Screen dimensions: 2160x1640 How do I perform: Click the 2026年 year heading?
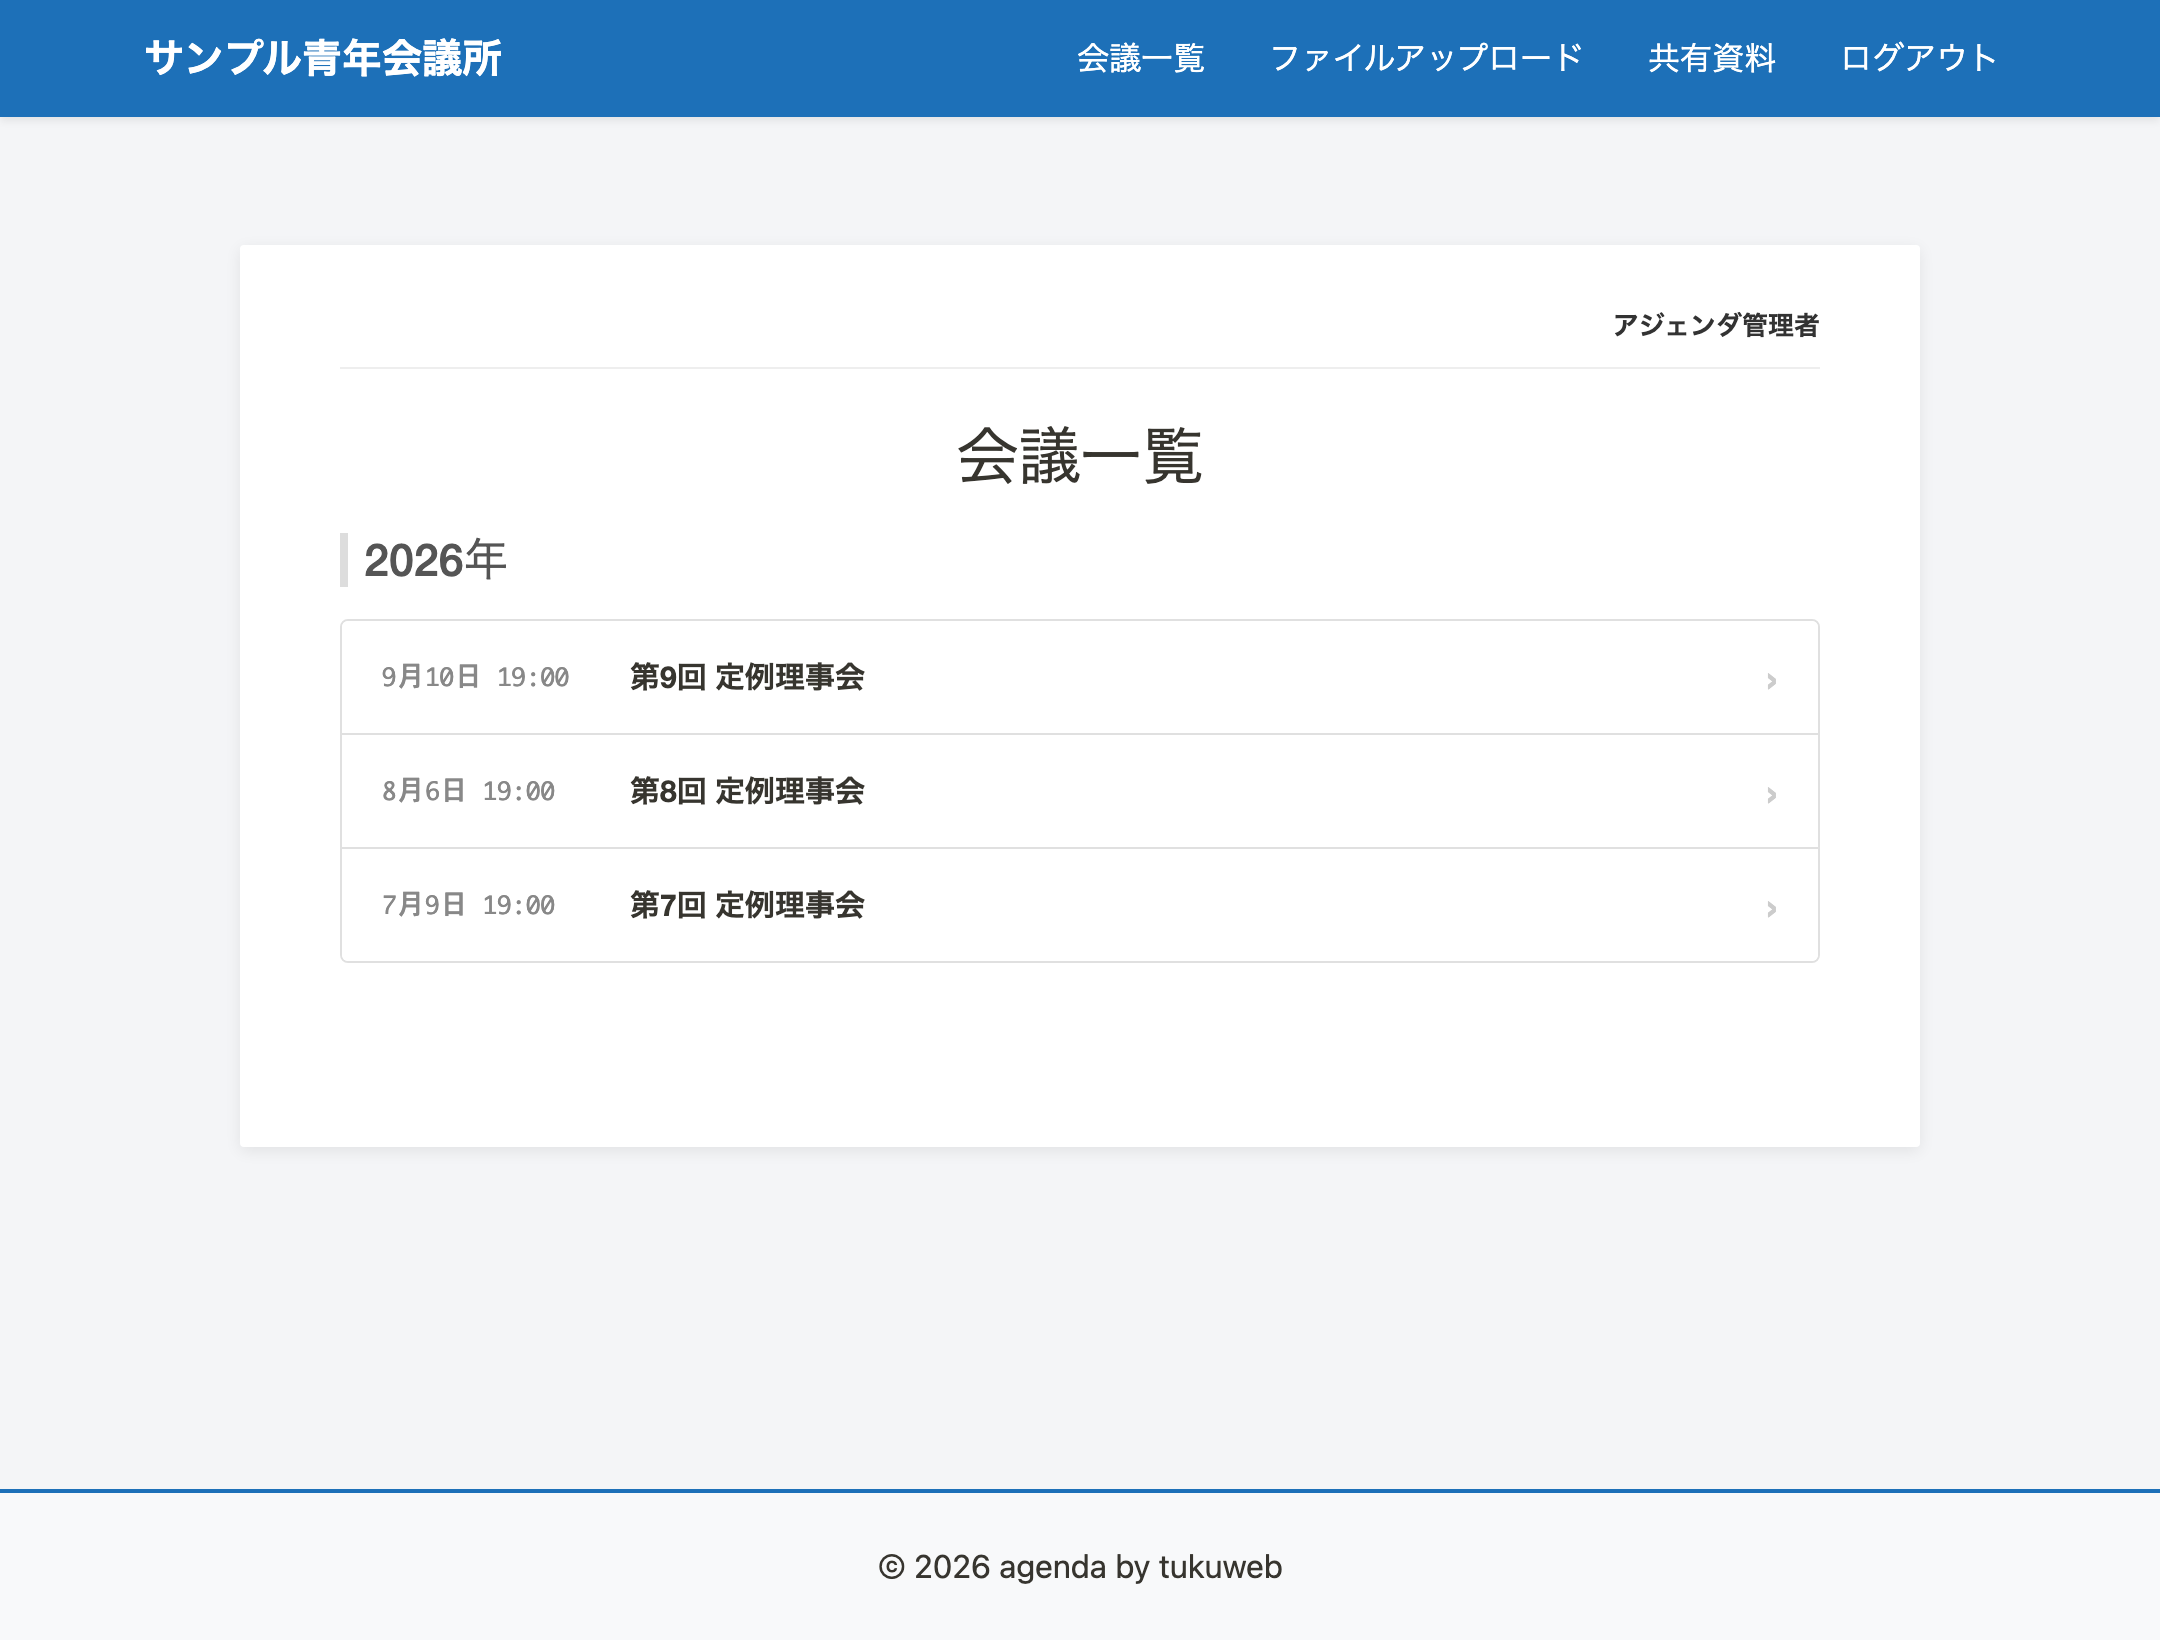[x=435, y=560]
